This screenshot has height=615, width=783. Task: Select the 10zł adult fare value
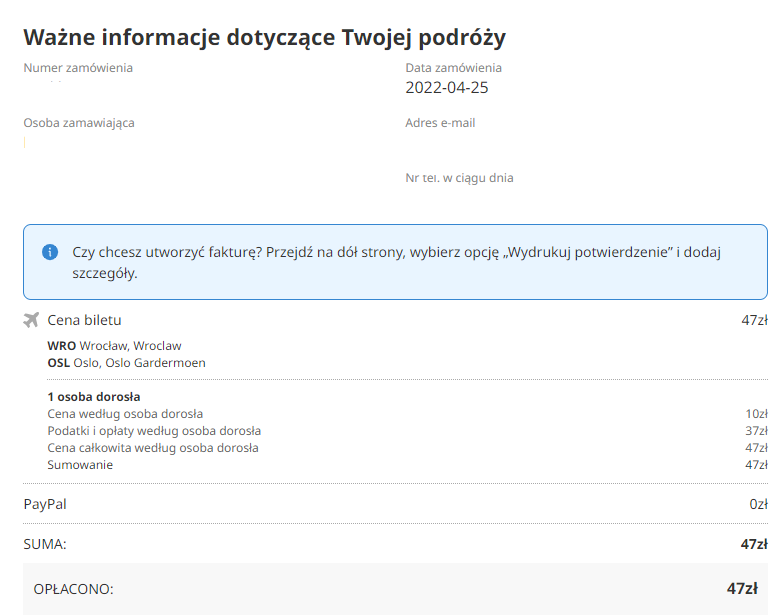click(757, 414)
